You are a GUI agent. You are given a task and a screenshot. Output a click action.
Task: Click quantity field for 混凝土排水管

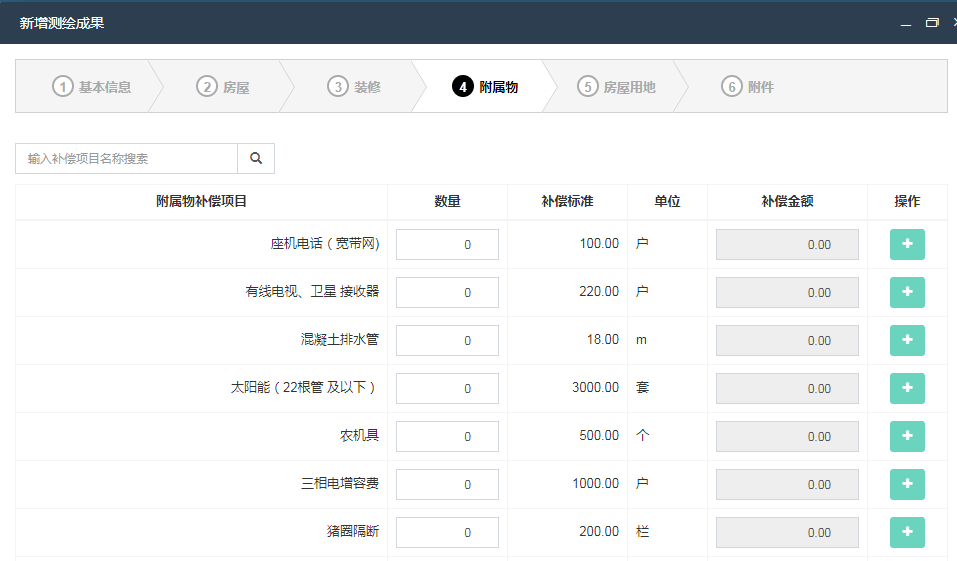(x=447, y=340)
